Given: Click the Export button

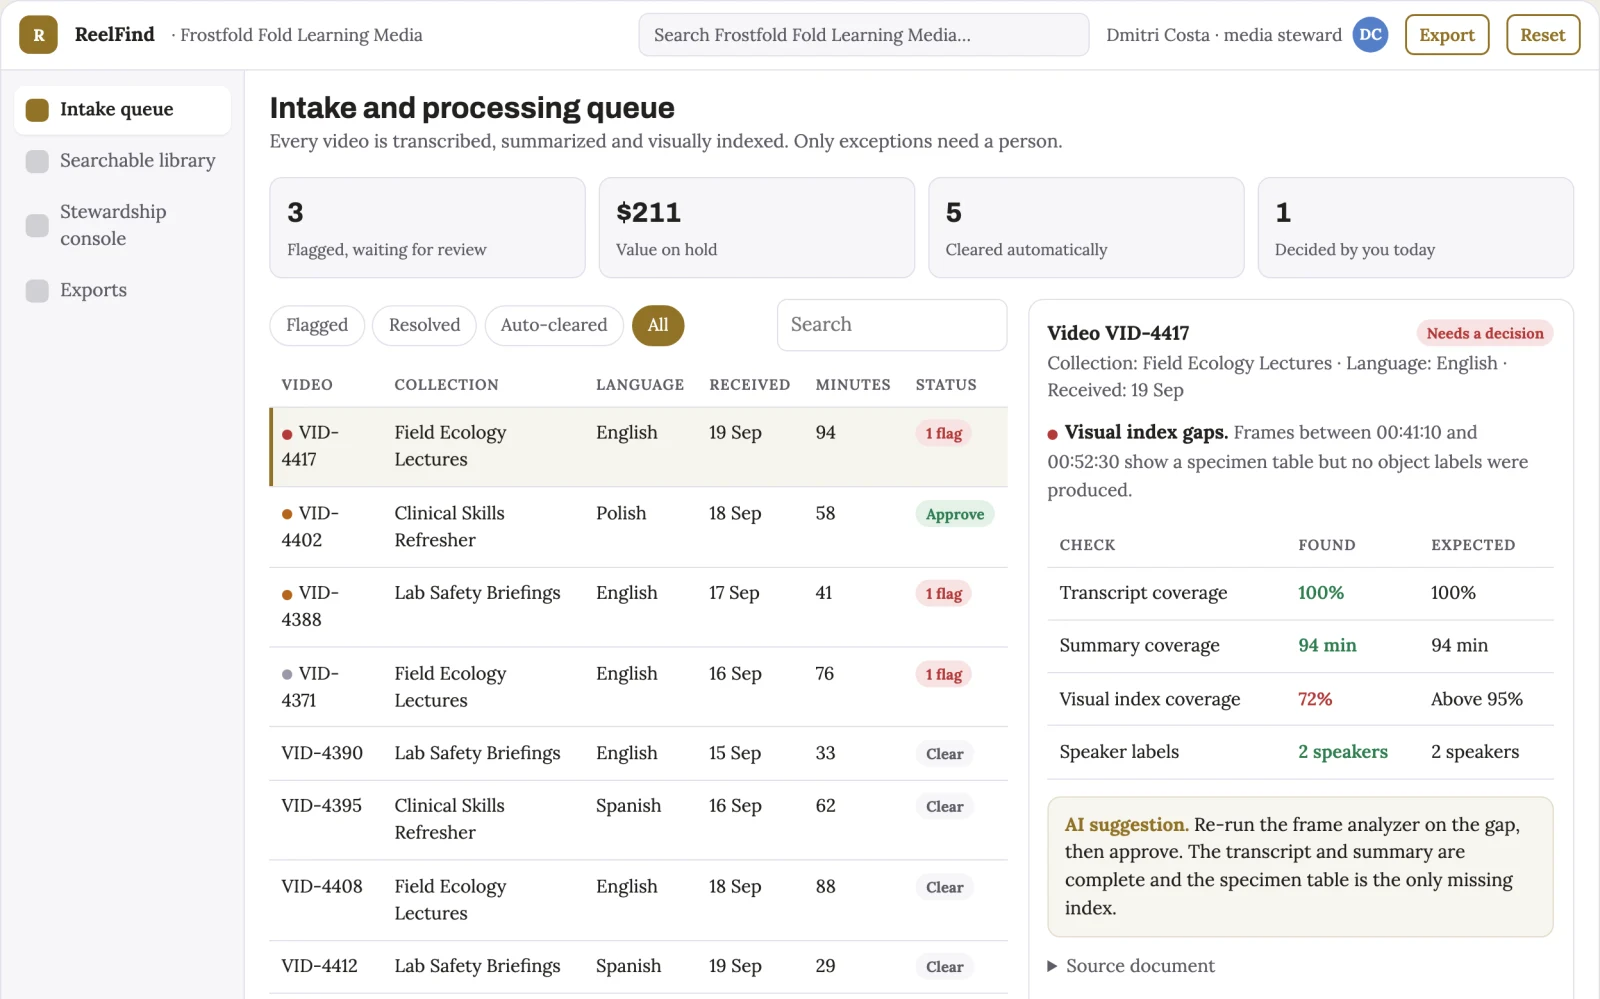Looking at the screenshot, I should 1447,35.
